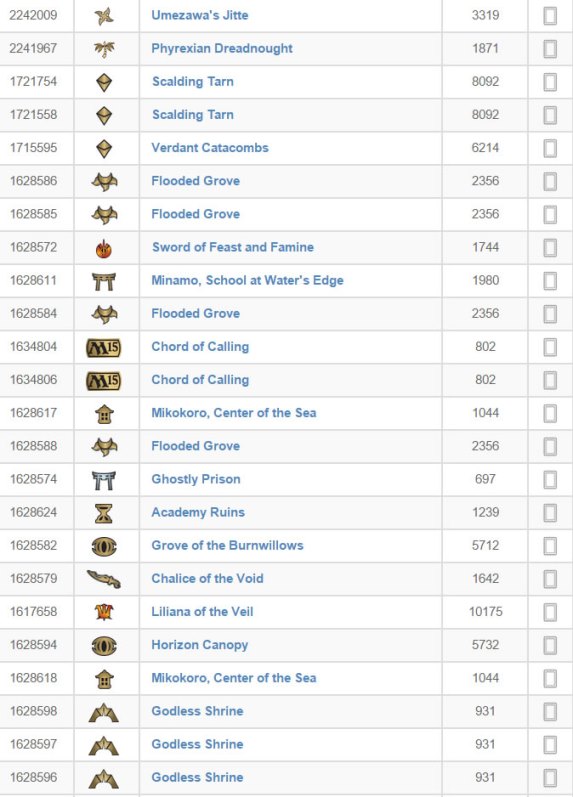Select the checkbox in Liliana of the Veil row
Viewport: 573px width, 797px height.
coord(550,612)
